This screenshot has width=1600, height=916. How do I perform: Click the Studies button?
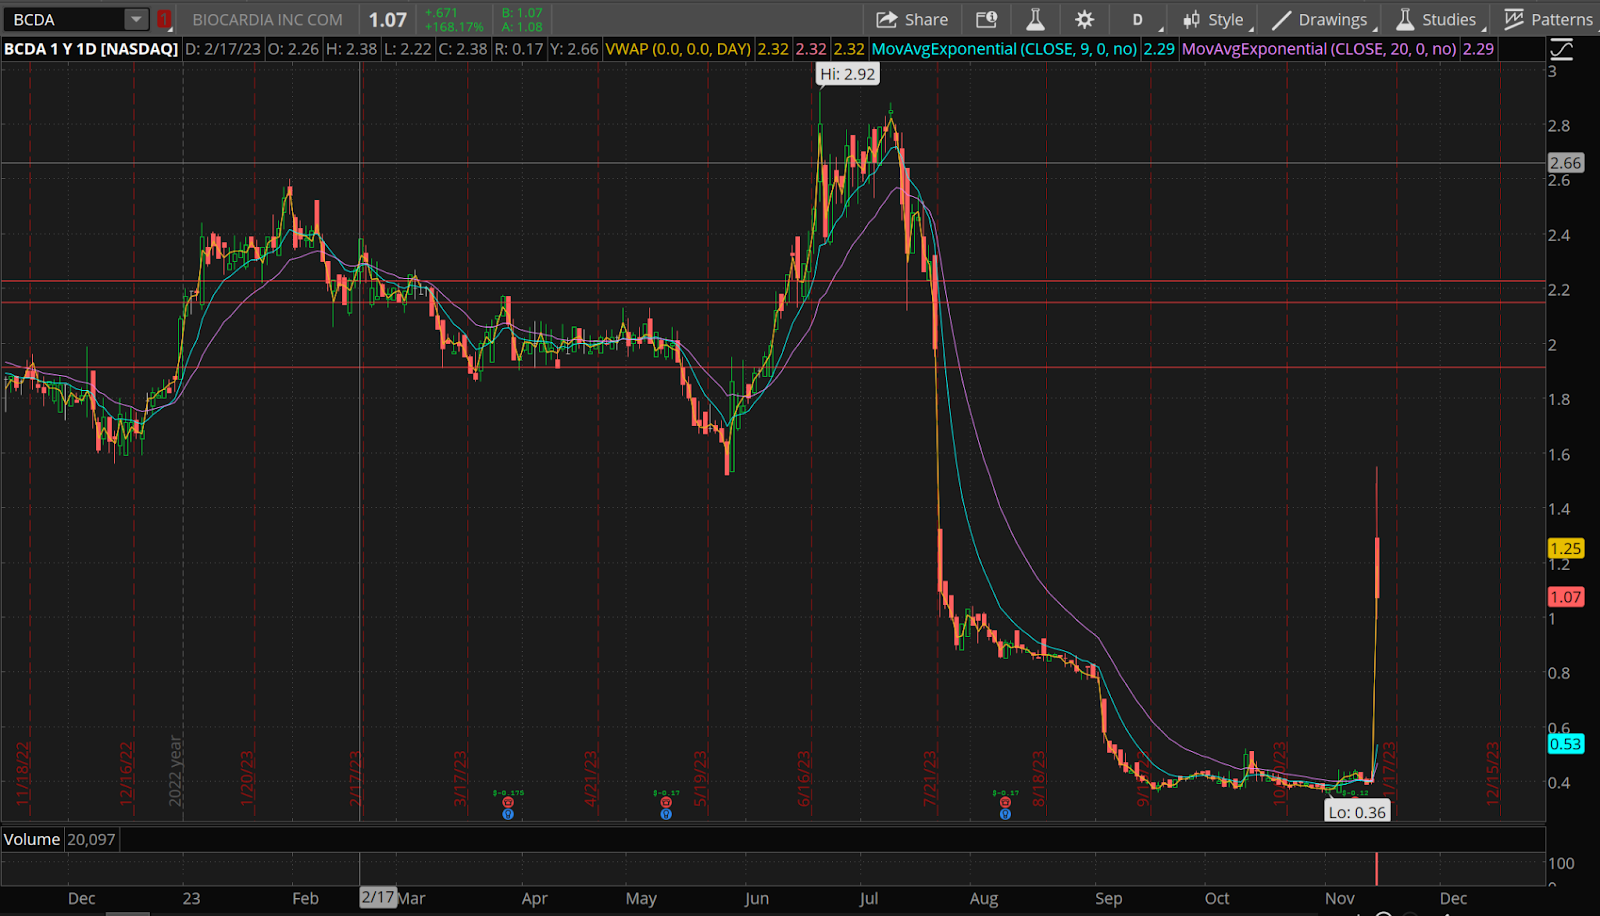click(x=1436, y=19)
